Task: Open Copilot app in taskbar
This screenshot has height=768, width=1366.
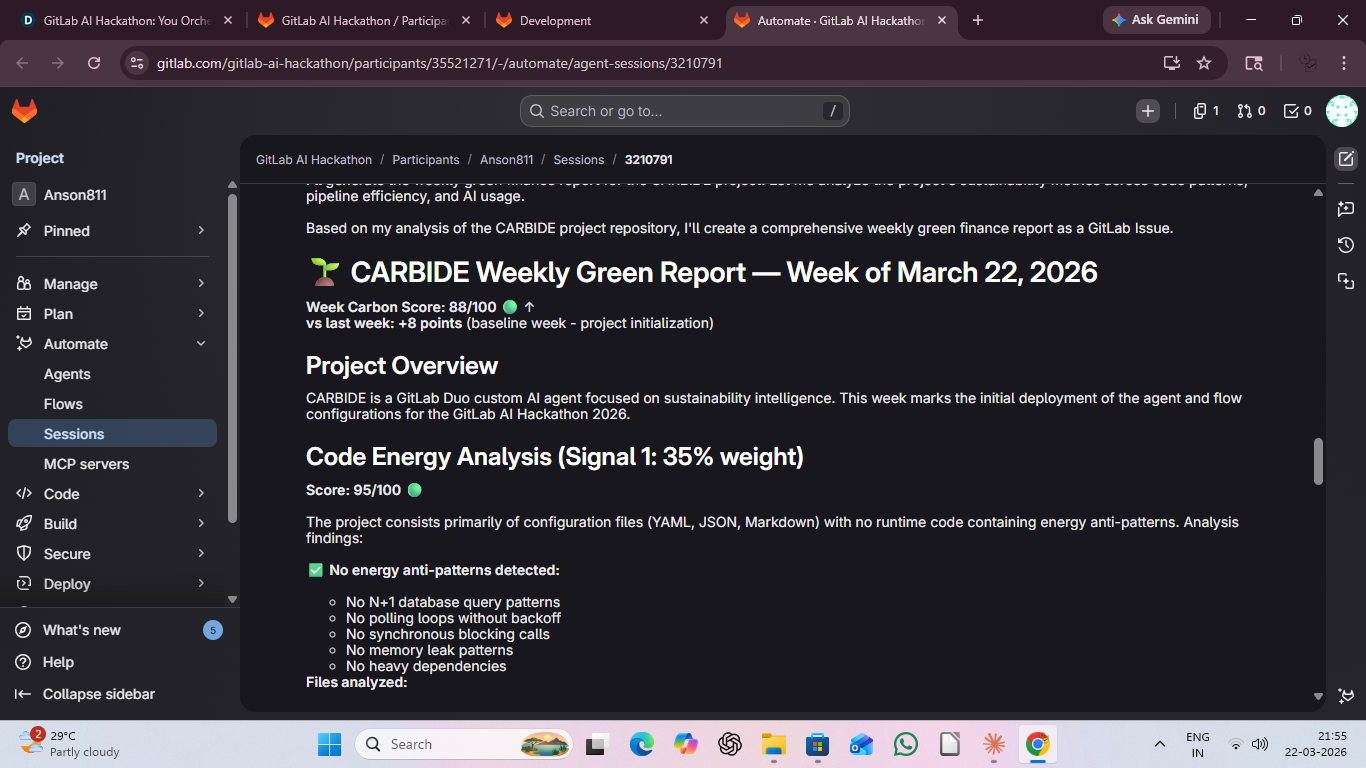Action: (686, 744)
